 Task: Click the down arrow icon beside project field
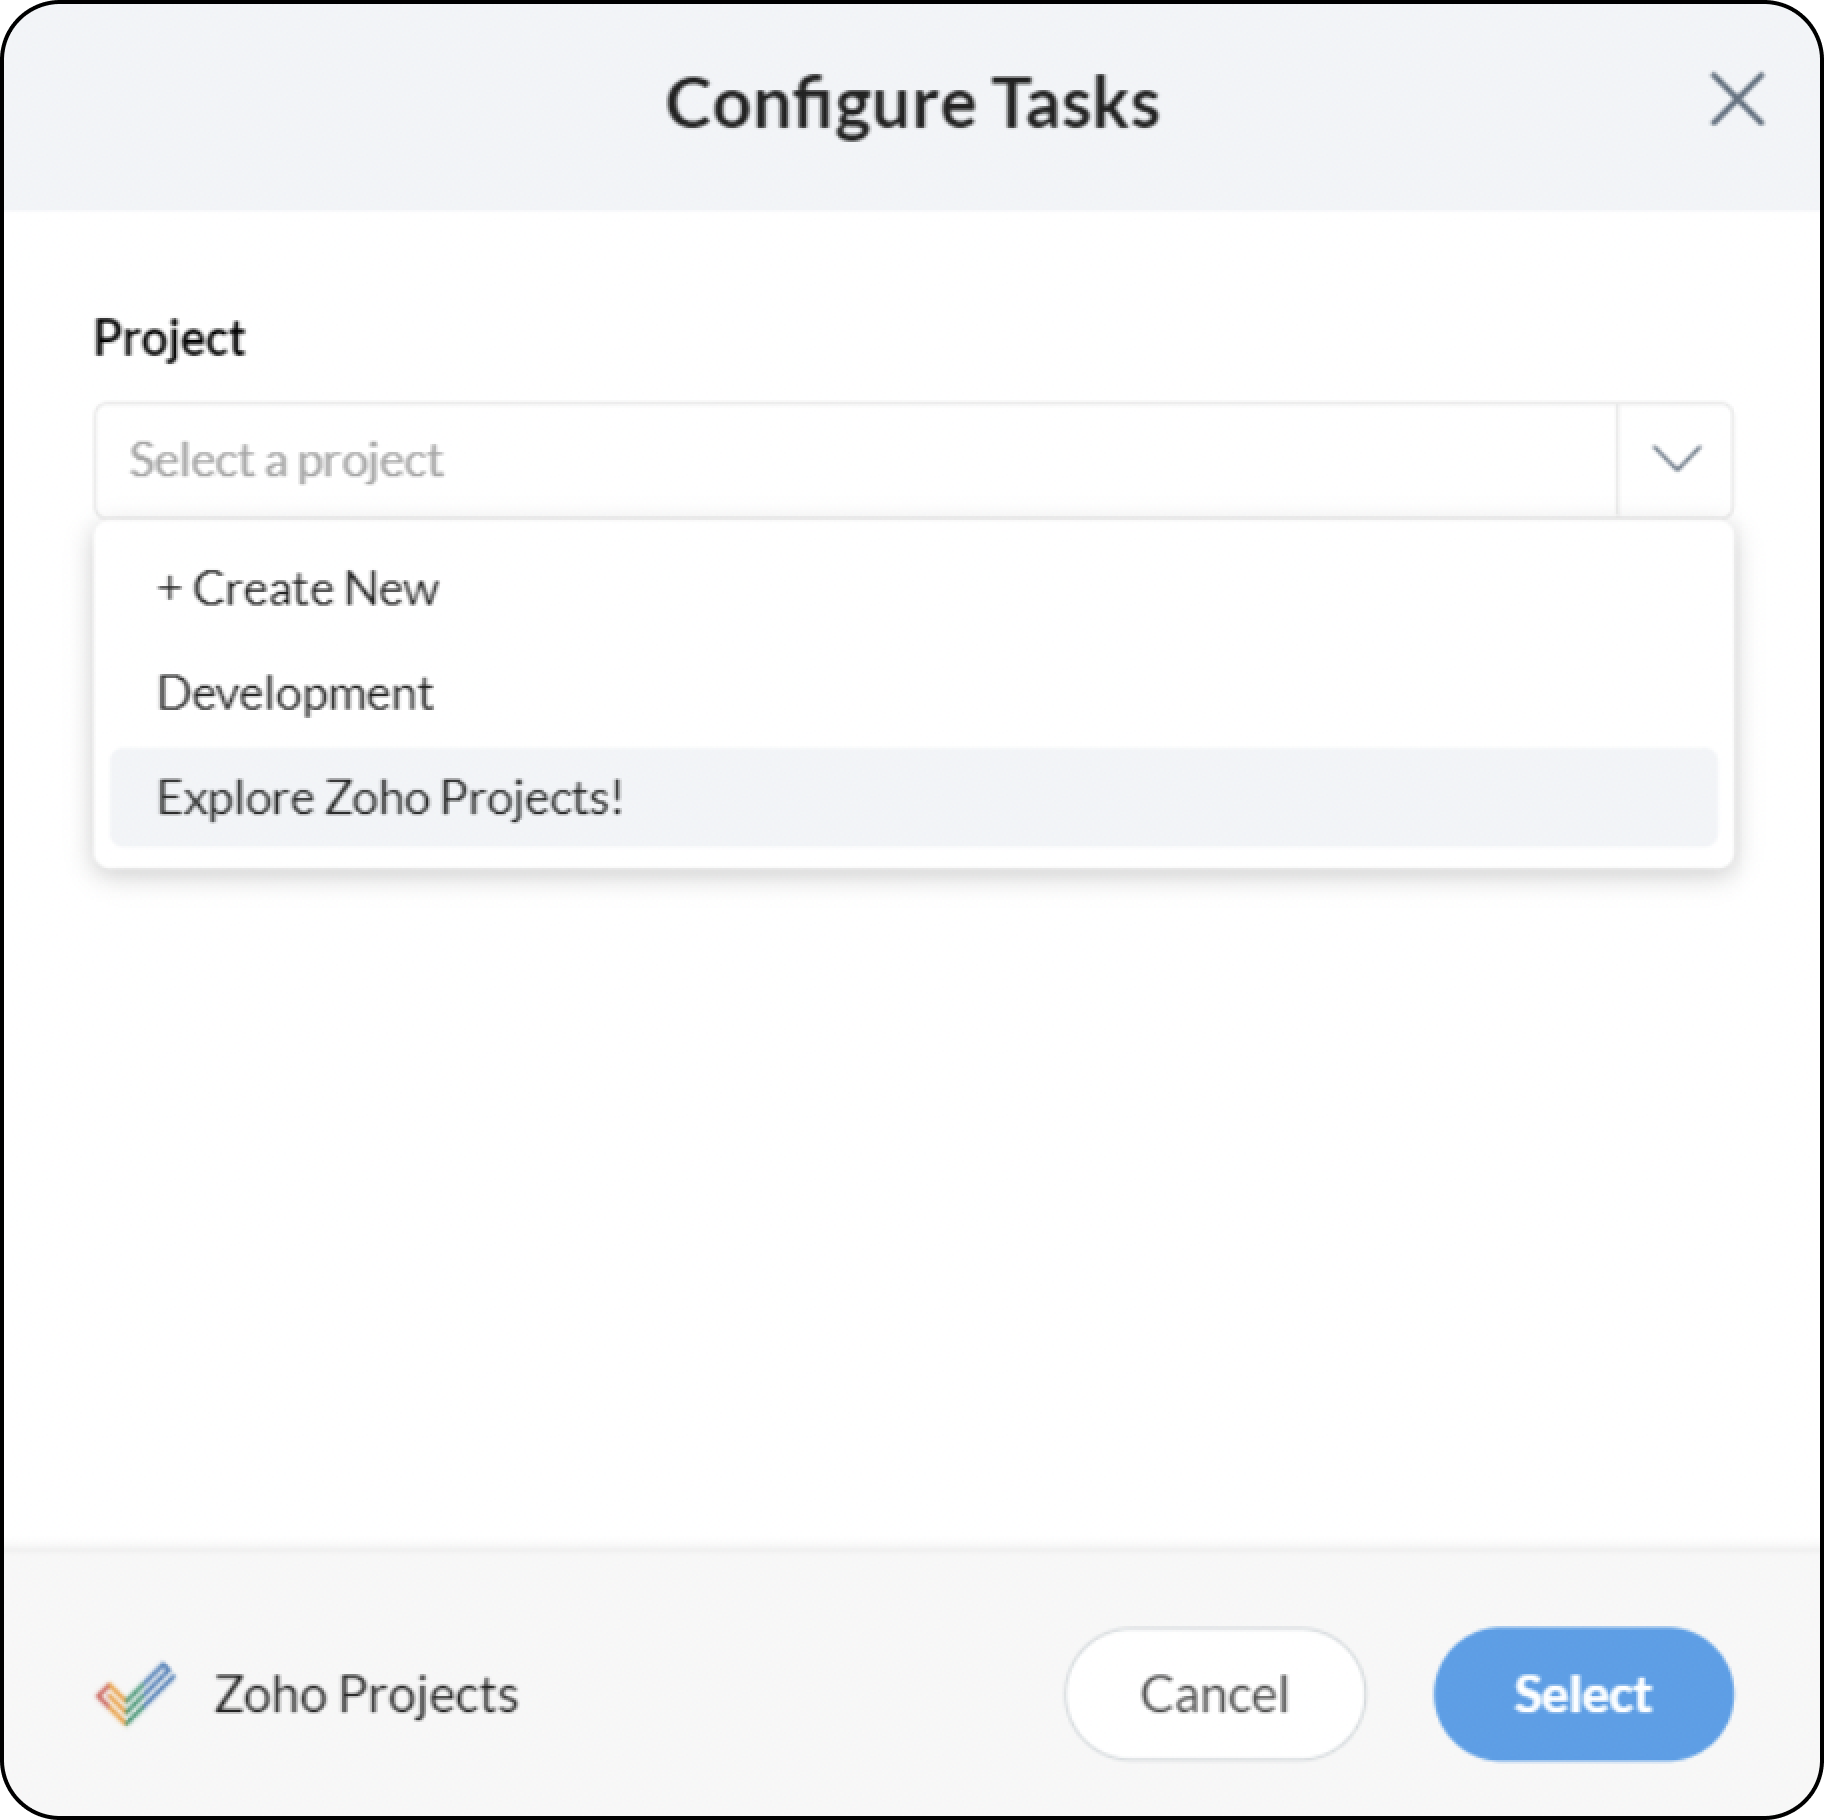point(1676,459)
